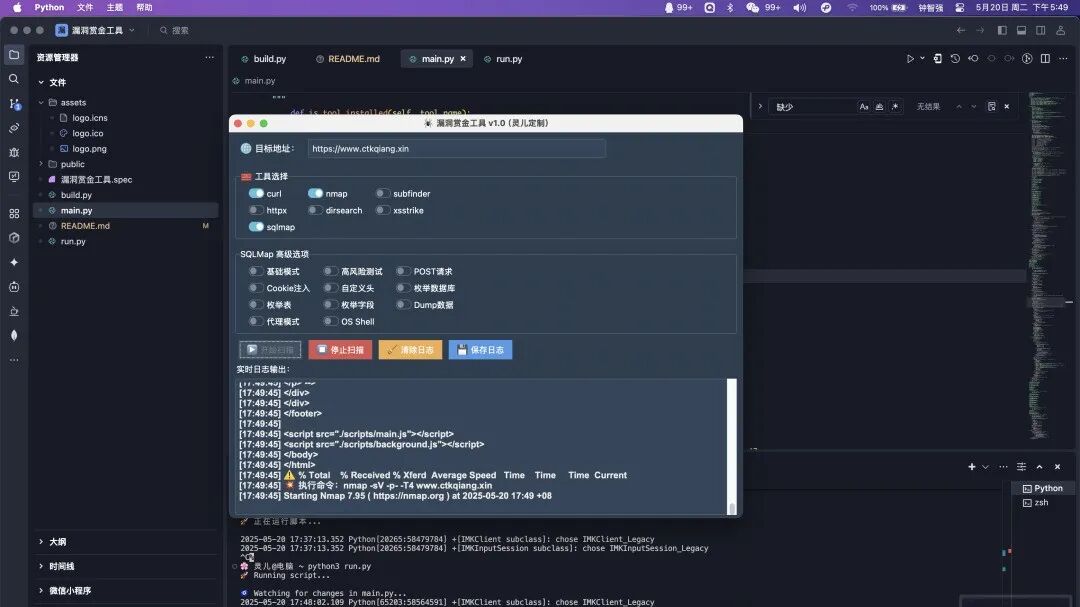Turn off the curl tool switch

point(256,194)
